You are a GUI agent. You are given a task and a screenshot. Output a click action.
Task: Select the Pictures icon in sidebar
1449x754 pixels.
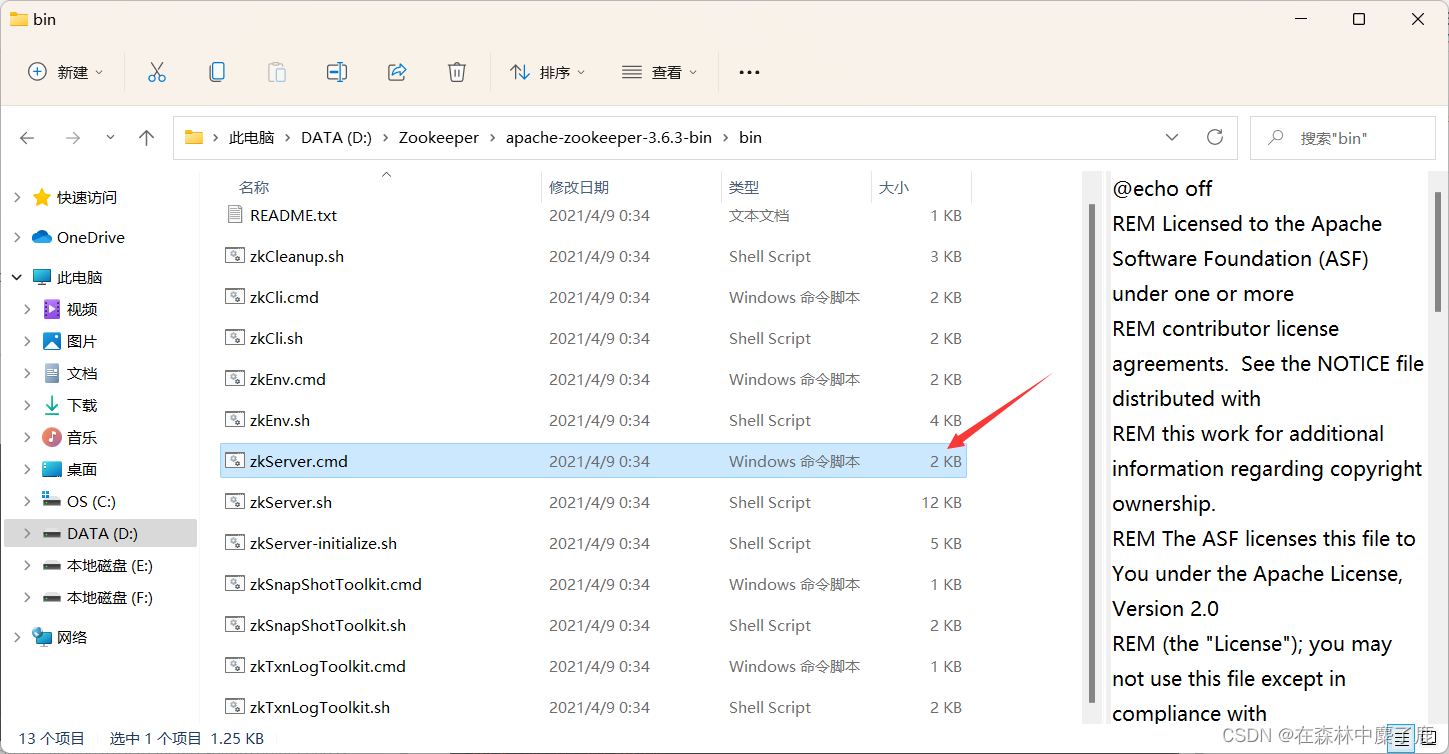(x=52, y=341)
